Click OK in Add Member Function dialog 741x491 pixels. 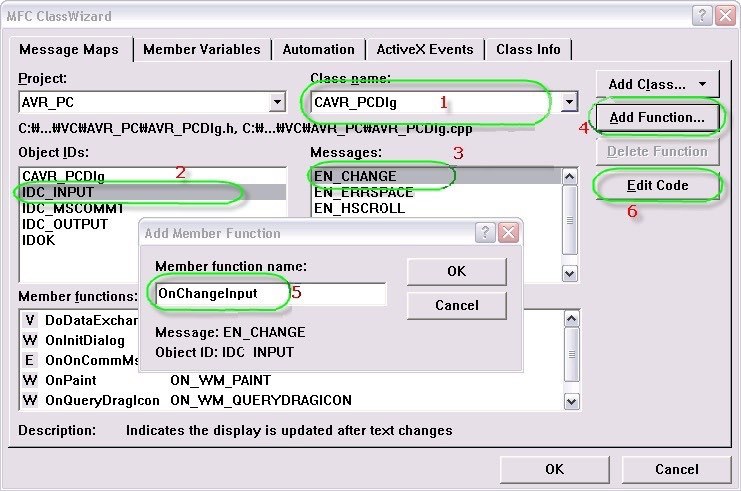(x=457, y=271)
